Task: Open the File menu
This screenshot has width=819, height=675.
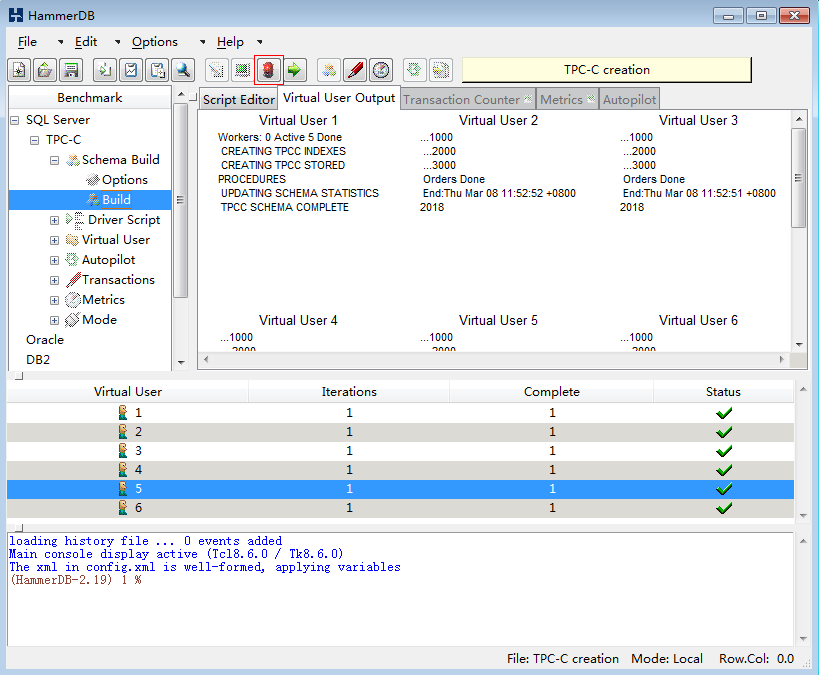Action: [x=27, y=42]
